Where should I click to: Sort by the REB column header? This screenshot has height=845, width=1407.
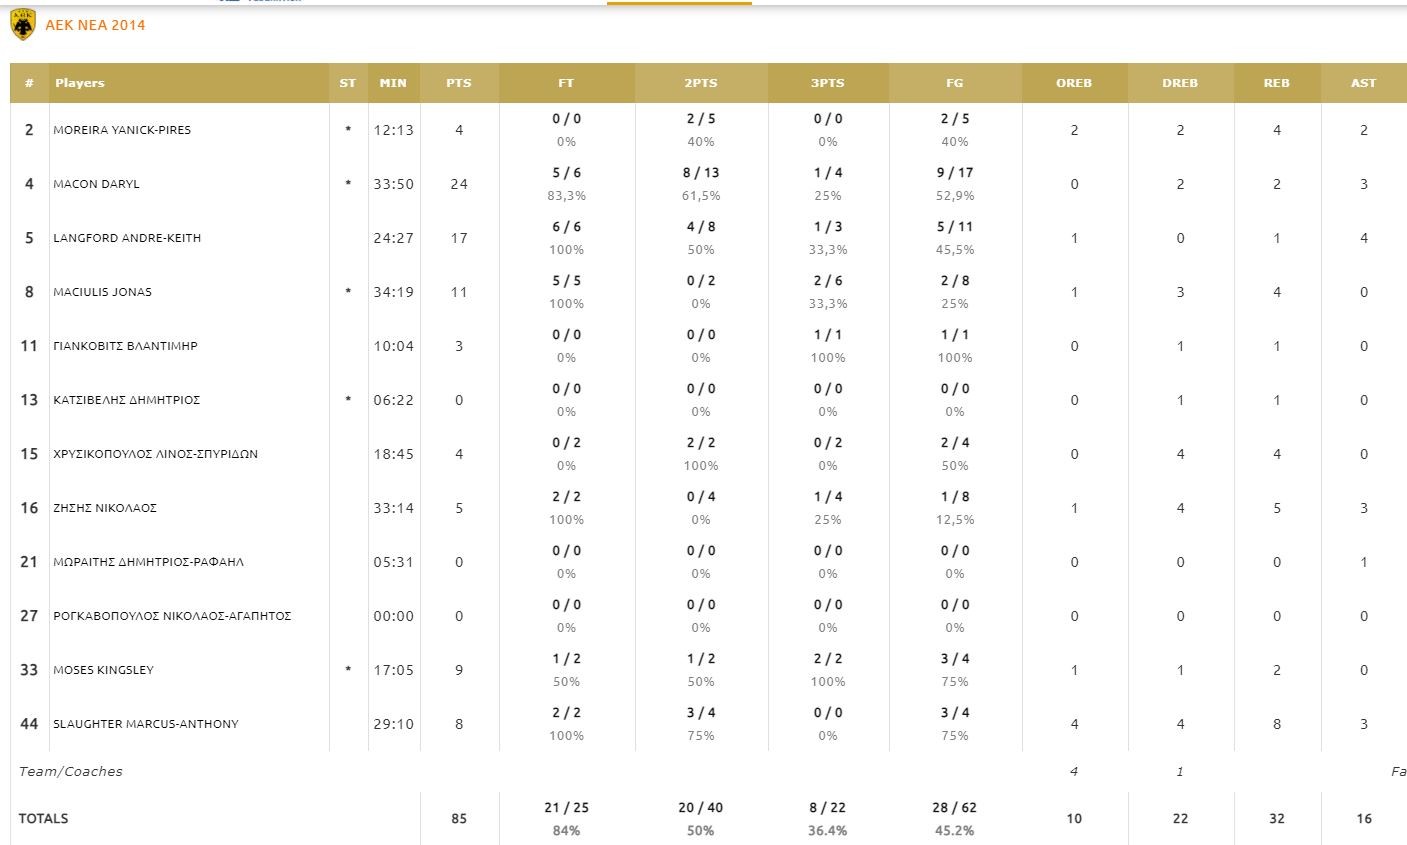point(1277,83)
